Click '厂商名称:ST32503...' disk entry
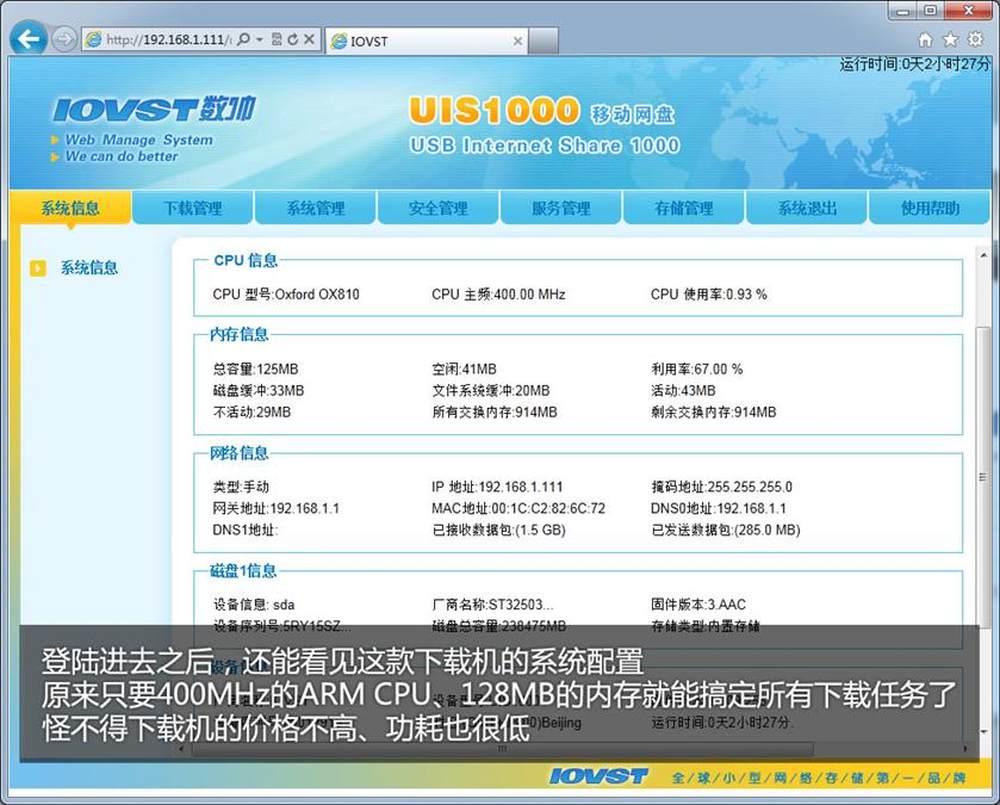The height and width of the screenshot is (805, 1000). click(492, 605)
